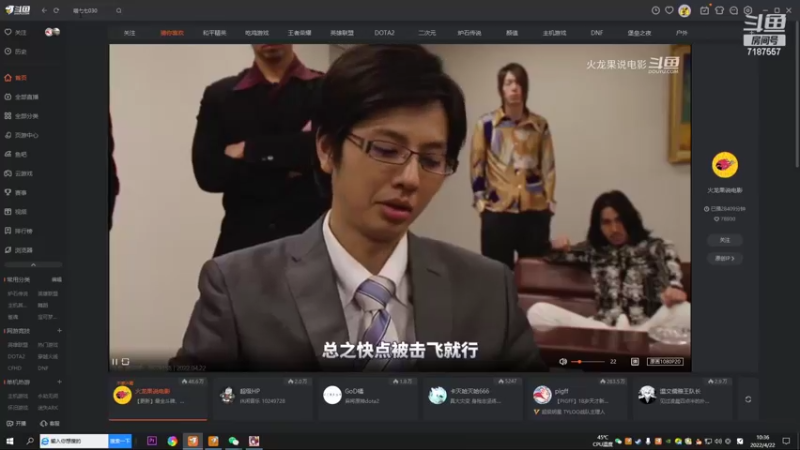
Task: Select the 户外 tab
Action: [x=681, y=33]
